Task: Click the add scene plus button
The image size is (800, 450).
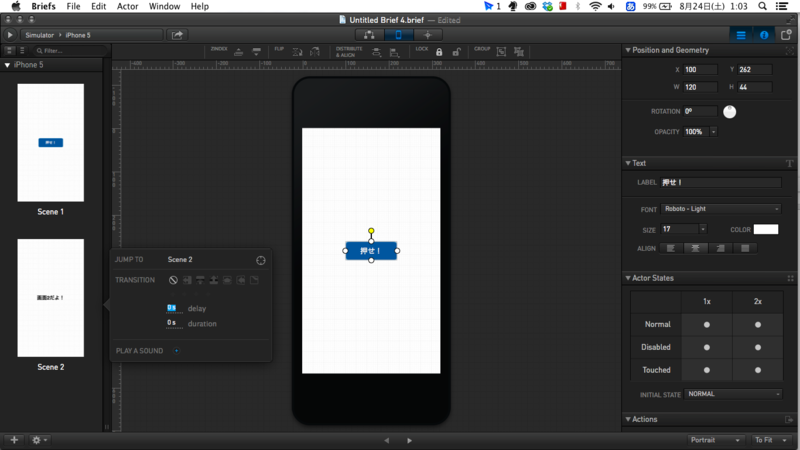Action: (x=14, y=440)
